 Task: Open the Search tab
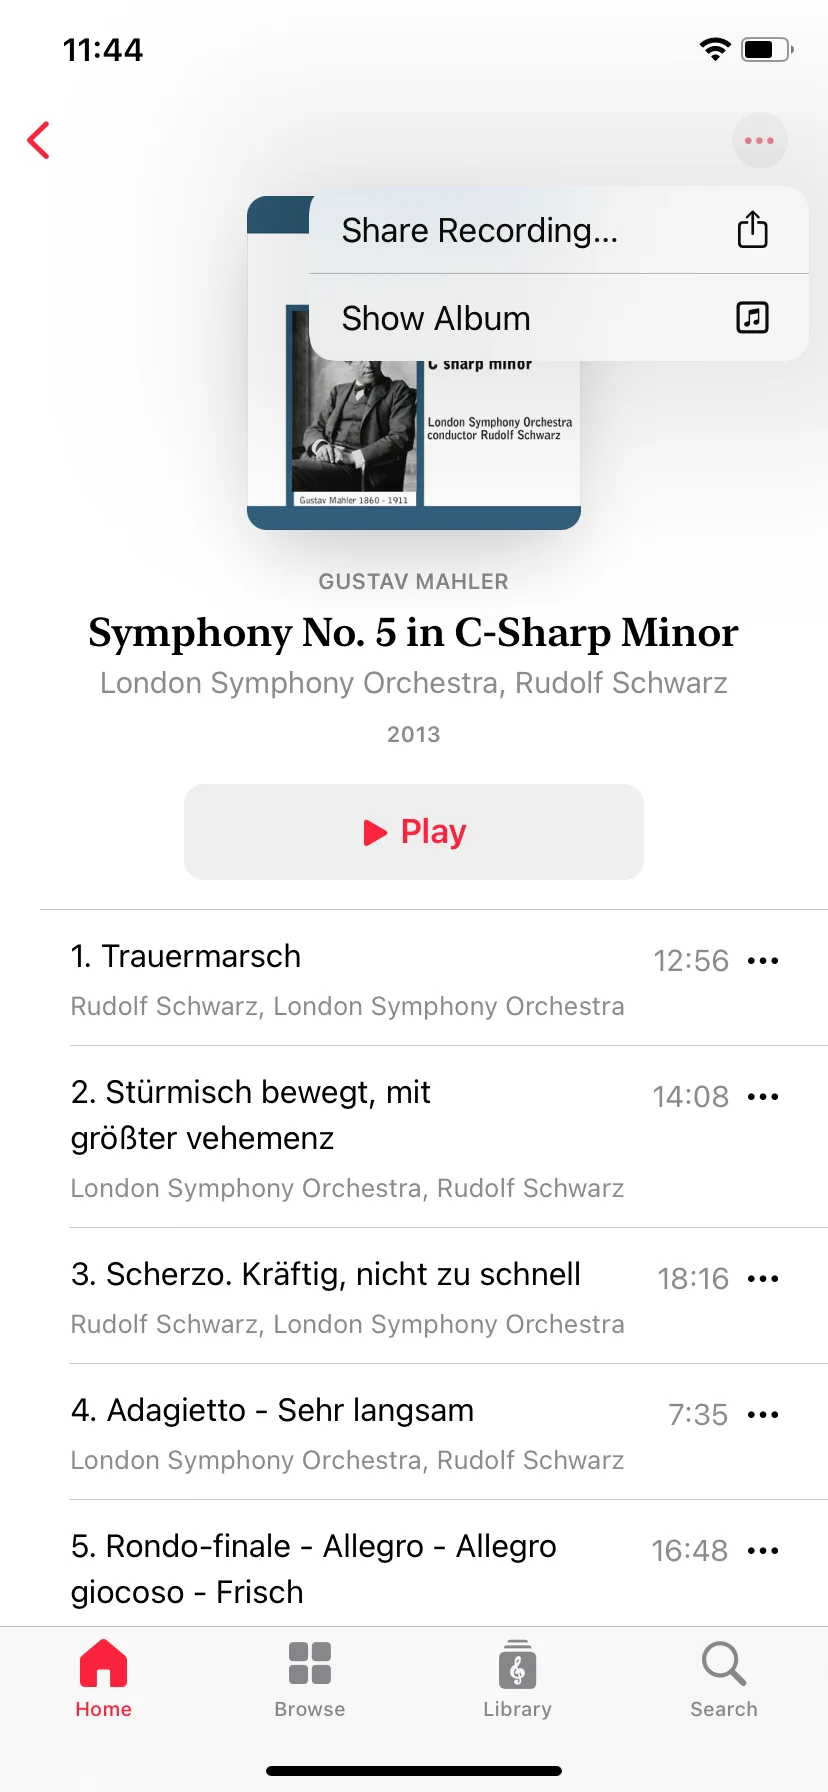[x=724, y=1680]
